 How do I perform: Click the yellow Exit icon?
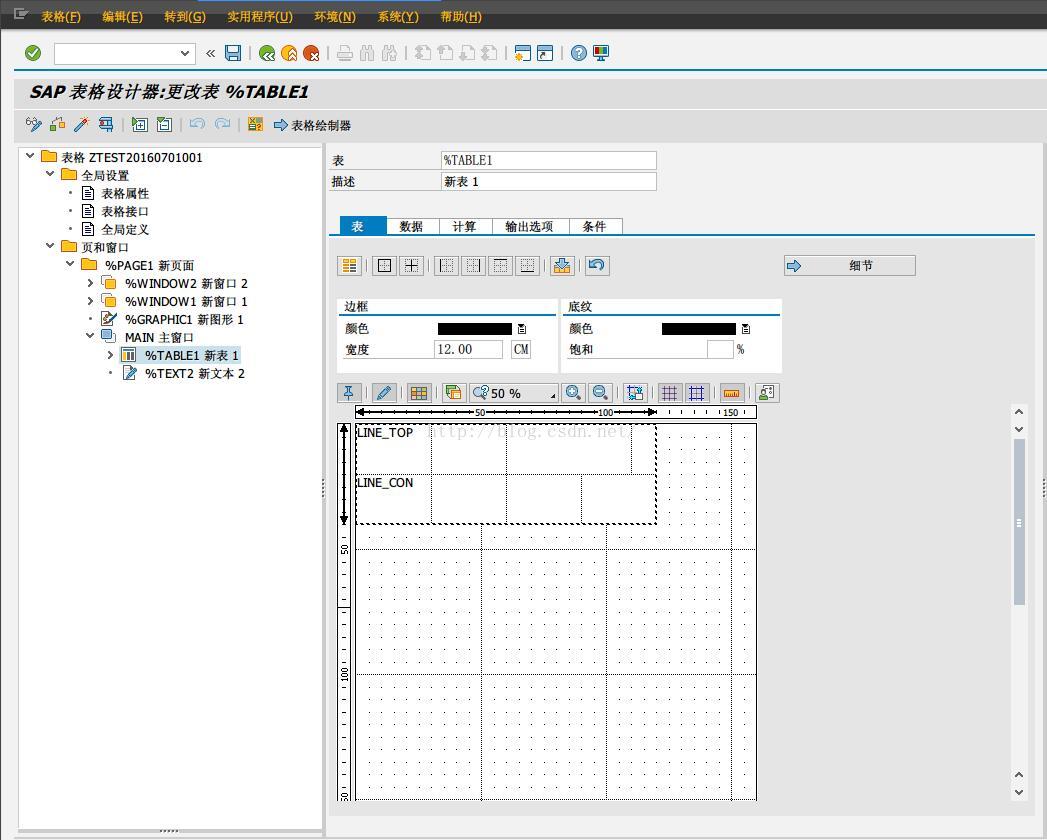coord(289,53)
